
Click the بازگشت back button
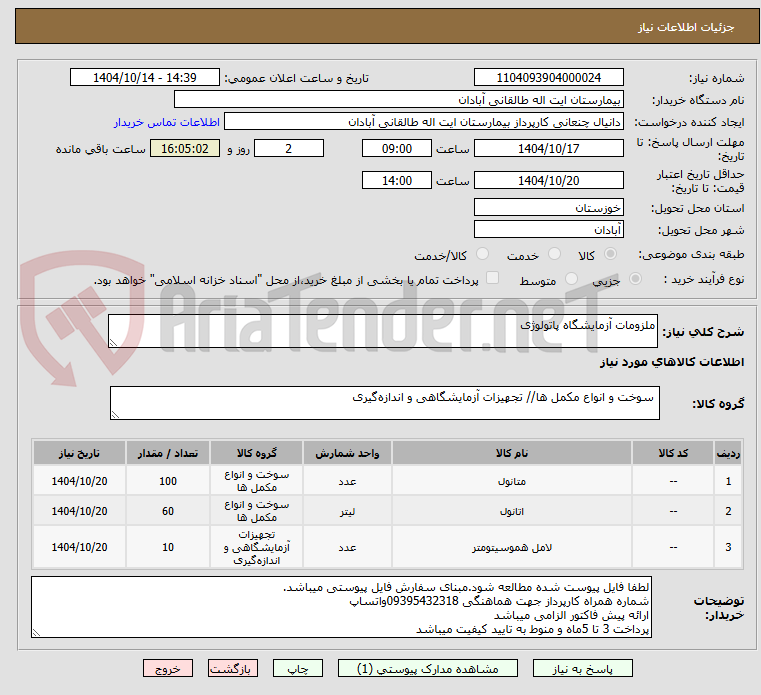pyautogui.click(x=232, y=668)
